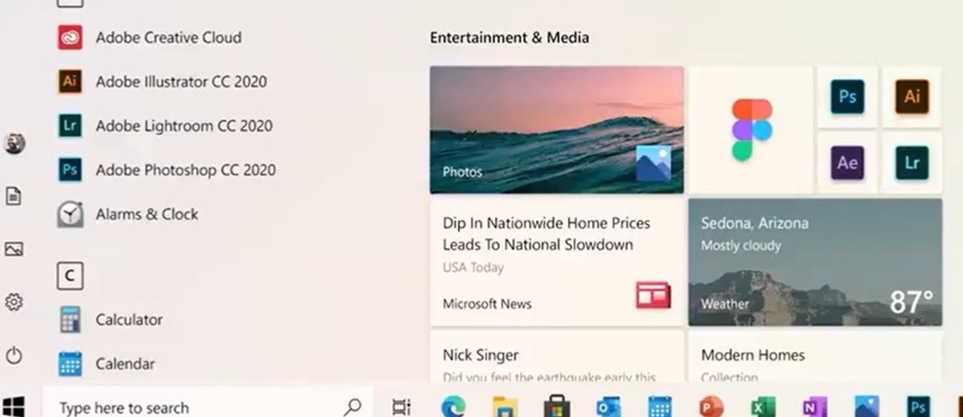Open Photos app from the taskbar
Screen dimensions: 963x417
click(867, 407)
